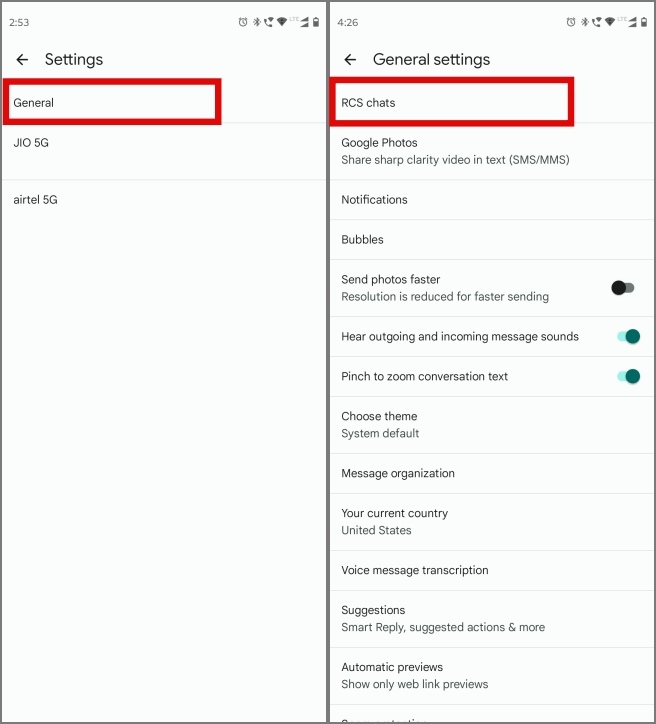
Task: Tap battery icon in left status bar
Action: tap(316, 22)
